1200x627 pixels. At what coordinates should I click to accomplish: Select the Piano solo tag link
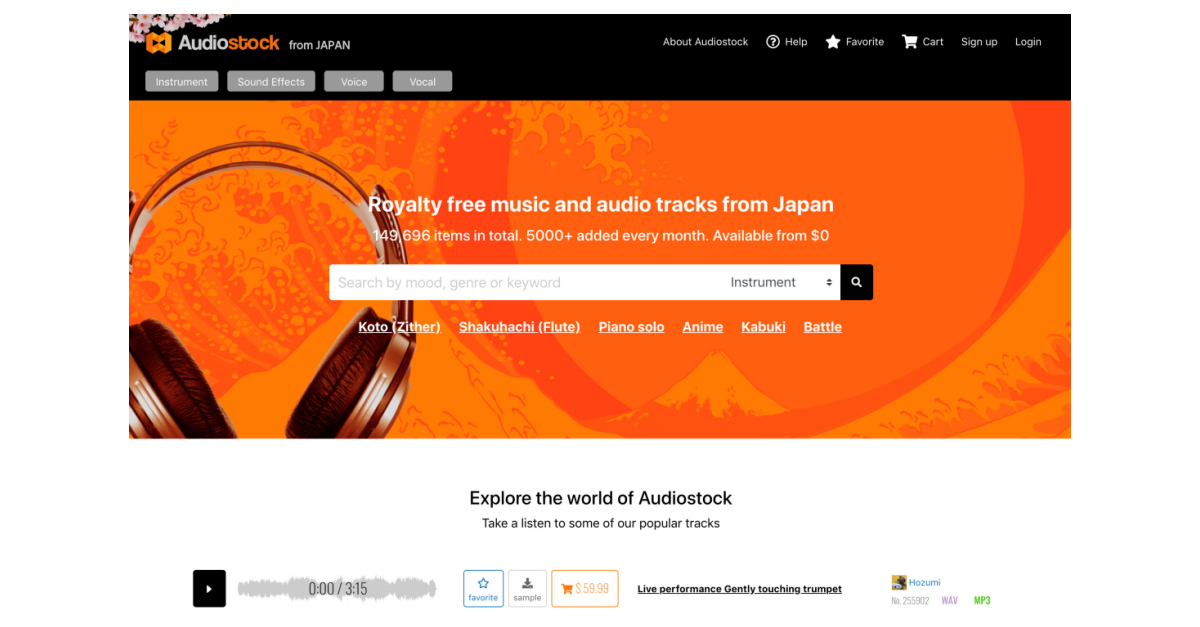[x=631, y=327]
